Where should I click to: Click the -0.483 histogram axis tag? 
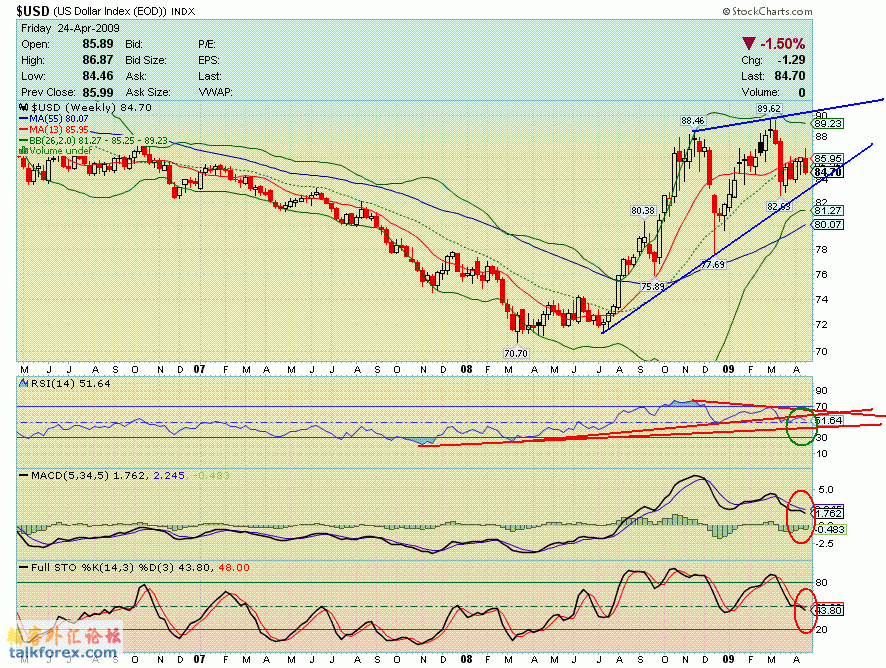(x=829, y=530)
